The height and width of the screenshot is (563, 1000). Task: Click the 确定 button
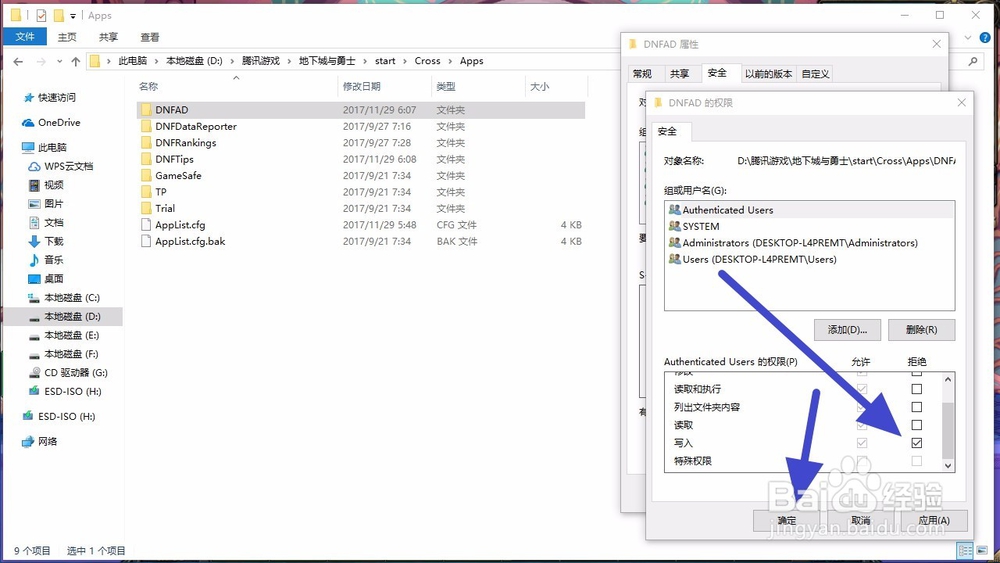click(x=786, y=520)
